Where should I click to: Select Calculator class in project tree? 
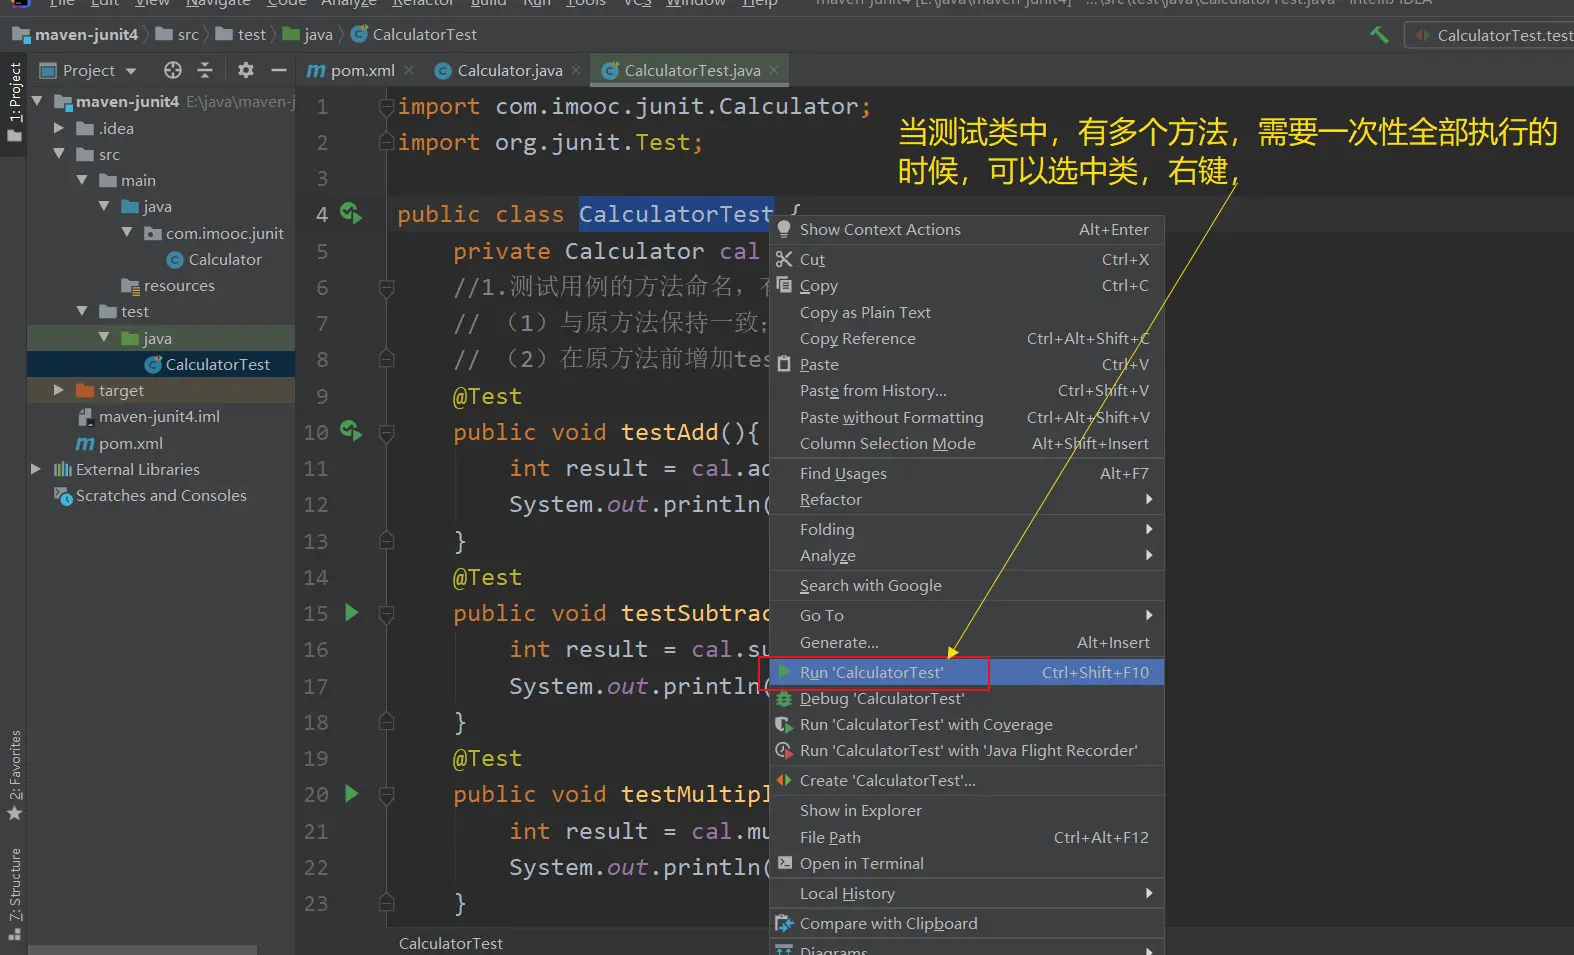pos(224,259)
